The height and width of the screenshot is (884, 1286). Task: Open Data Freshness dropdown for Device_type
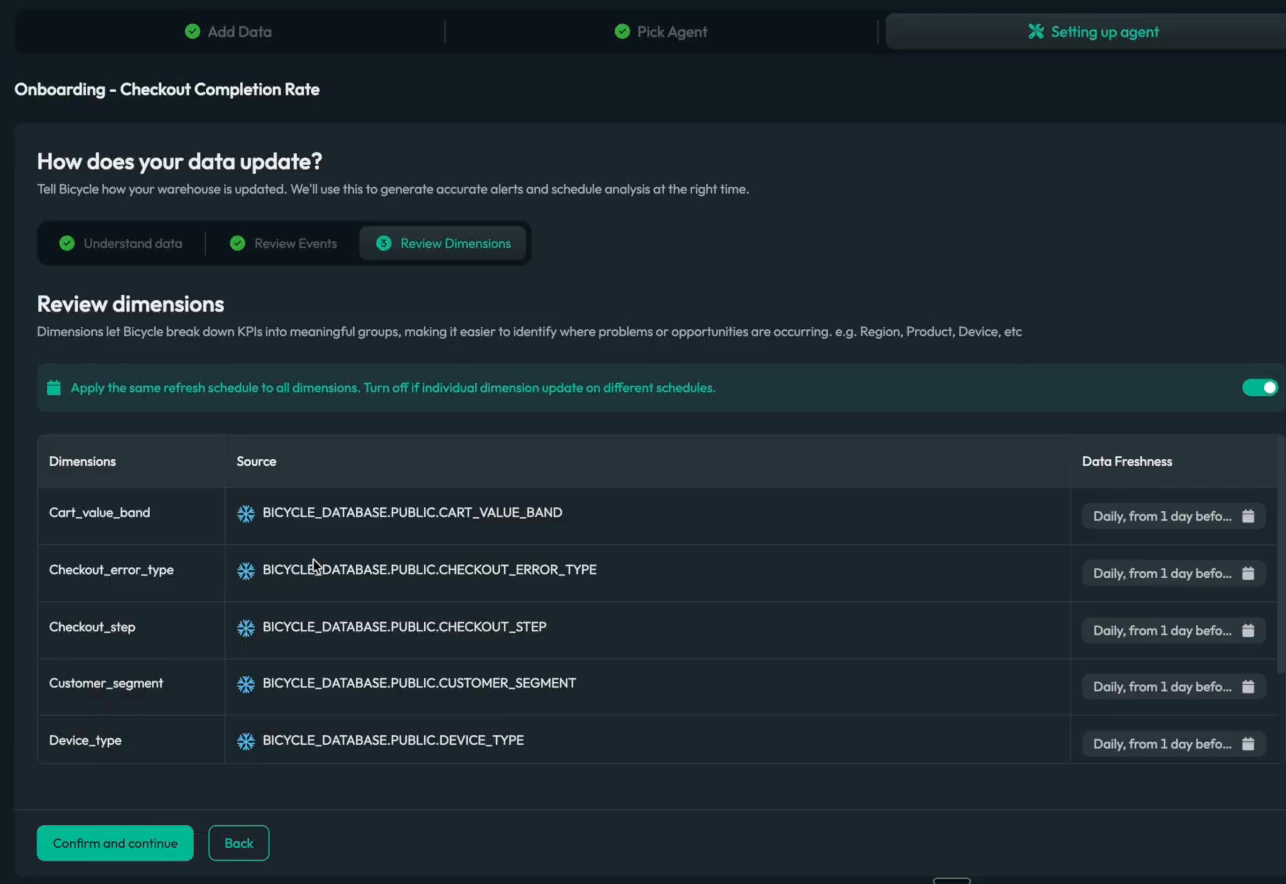tap(1174, 744)
